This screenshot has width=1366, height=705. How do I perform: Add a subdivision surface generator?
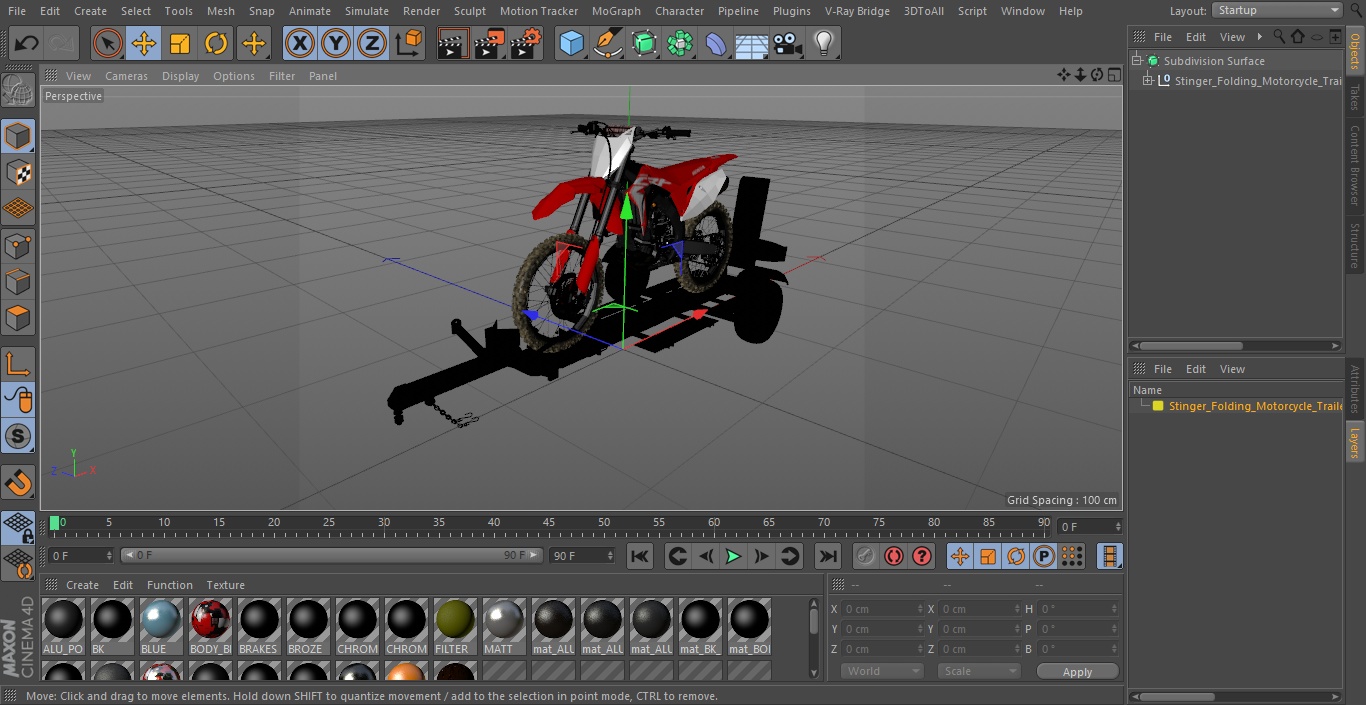[644, 43]
